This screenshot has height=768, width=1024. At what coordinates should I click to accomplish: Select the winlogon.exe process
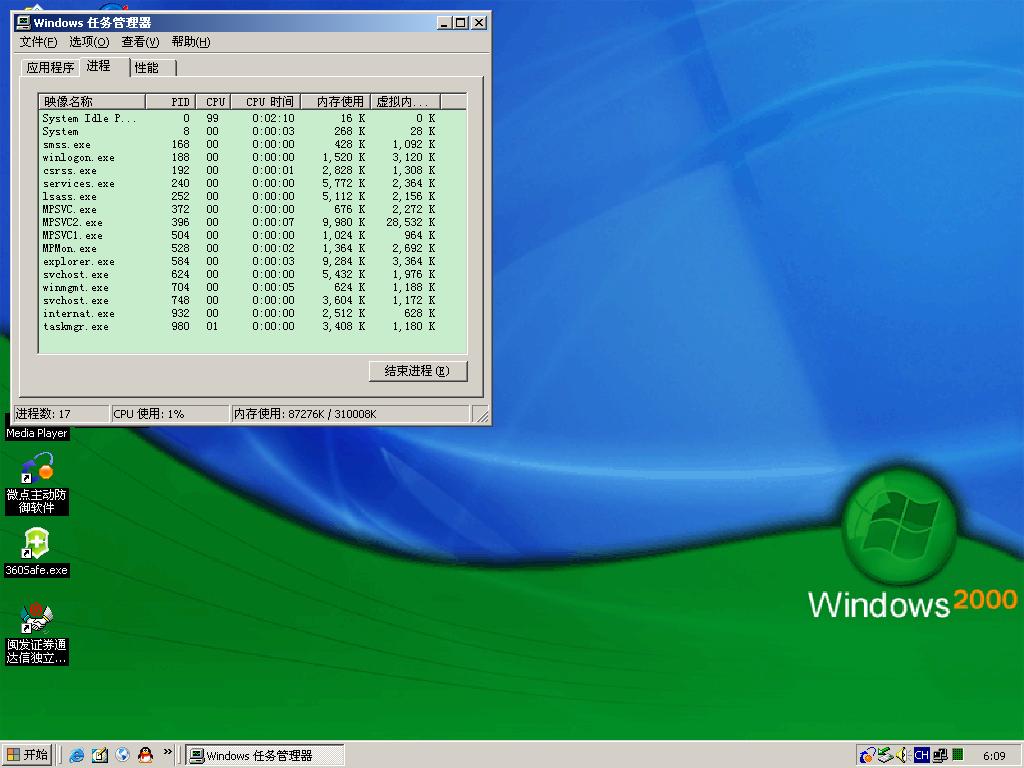(x=252, y=157)
